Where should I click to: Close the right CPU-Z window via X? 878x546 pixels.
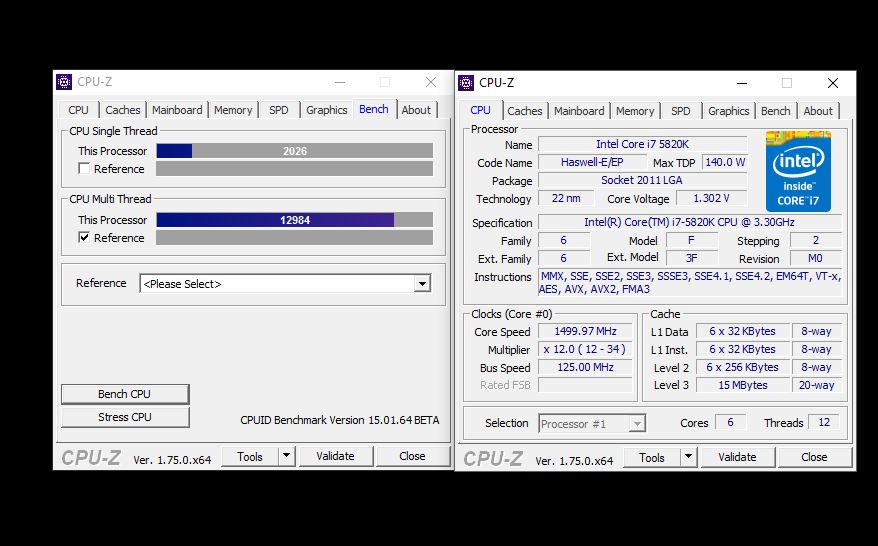click(833, 83)
